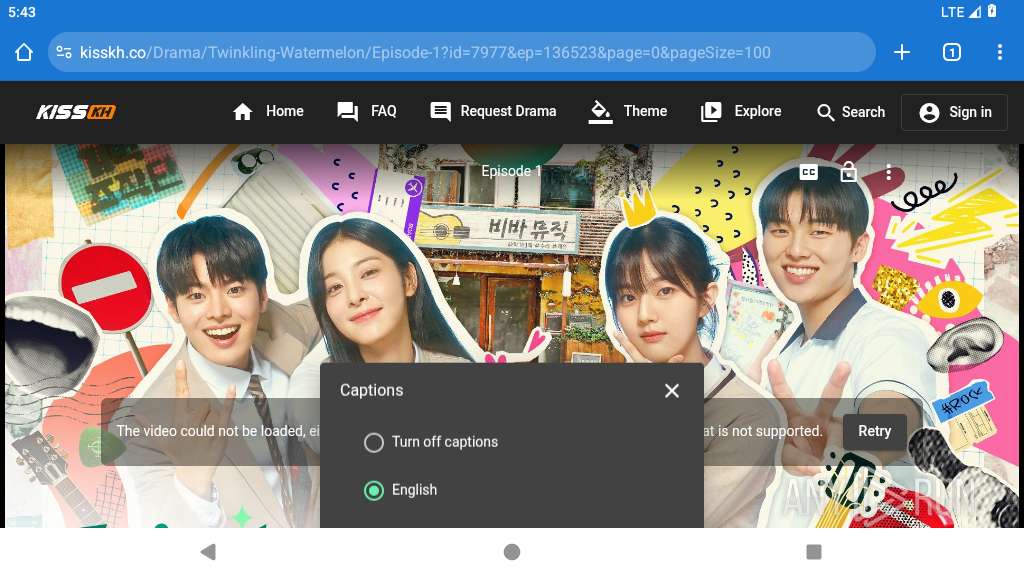Screen dimensions: 1024x576
Task: Toggle the CC captions icon in player
Action: tap(808, 172)
